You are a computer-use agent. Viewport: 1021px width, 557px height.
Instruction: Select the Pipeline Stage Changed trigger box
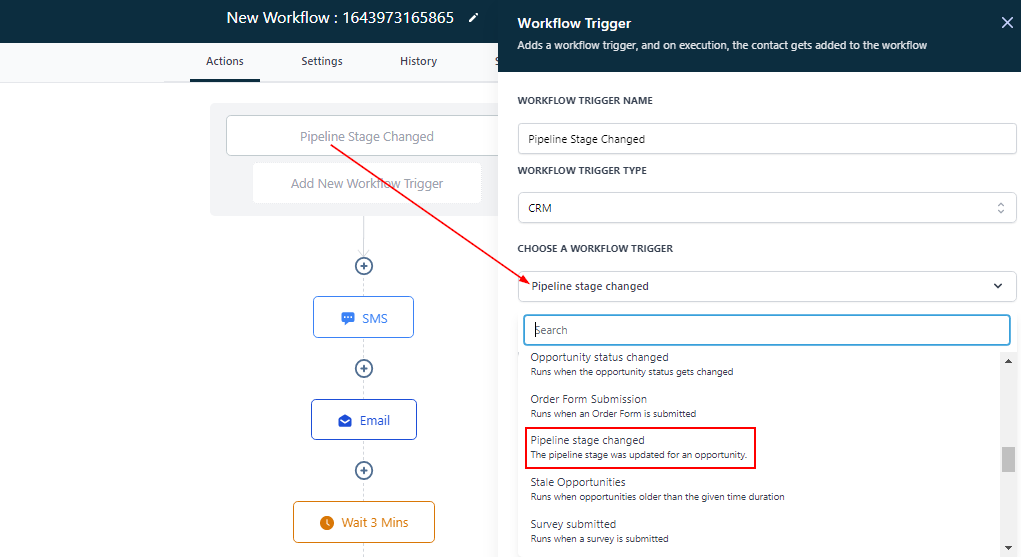(366, 137)
